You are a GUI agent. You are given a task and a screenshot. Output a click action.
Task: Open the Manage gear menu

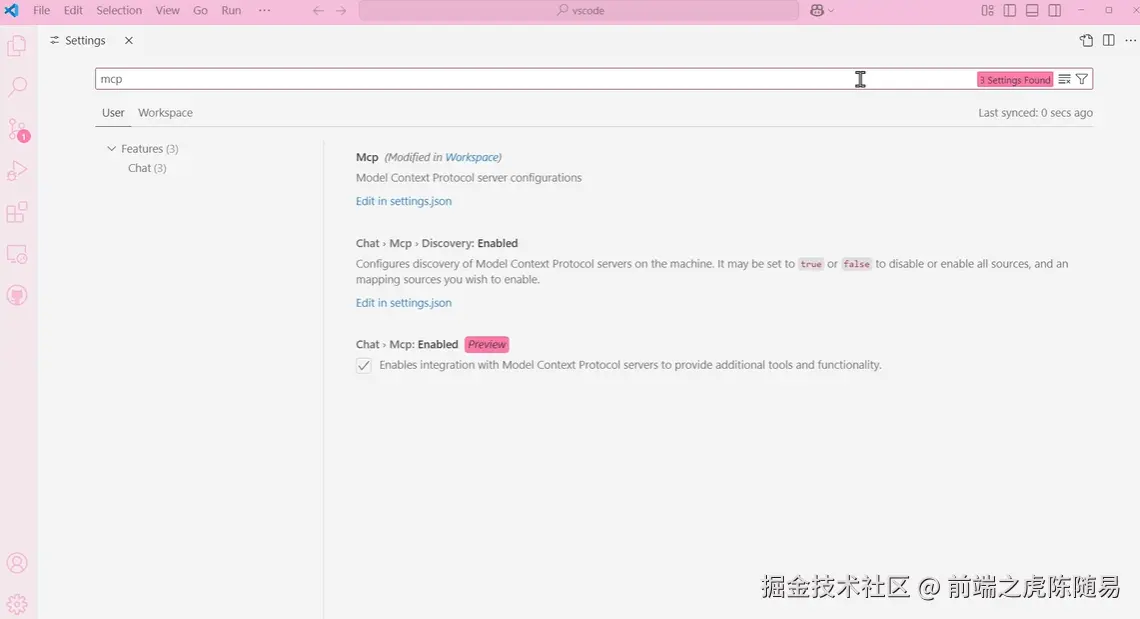(17, 604)
